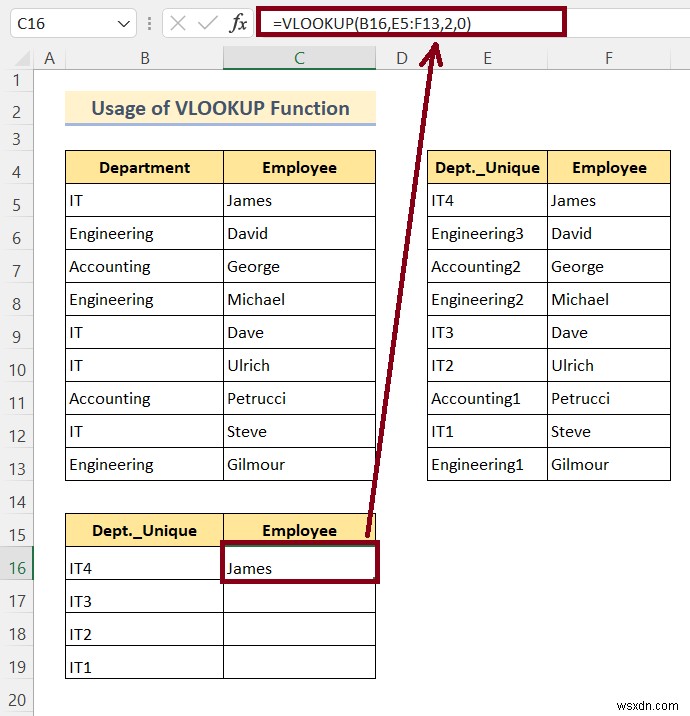Click the Name Box showing C16
Viewport: 690px width, 716px height.
point(73,23)
